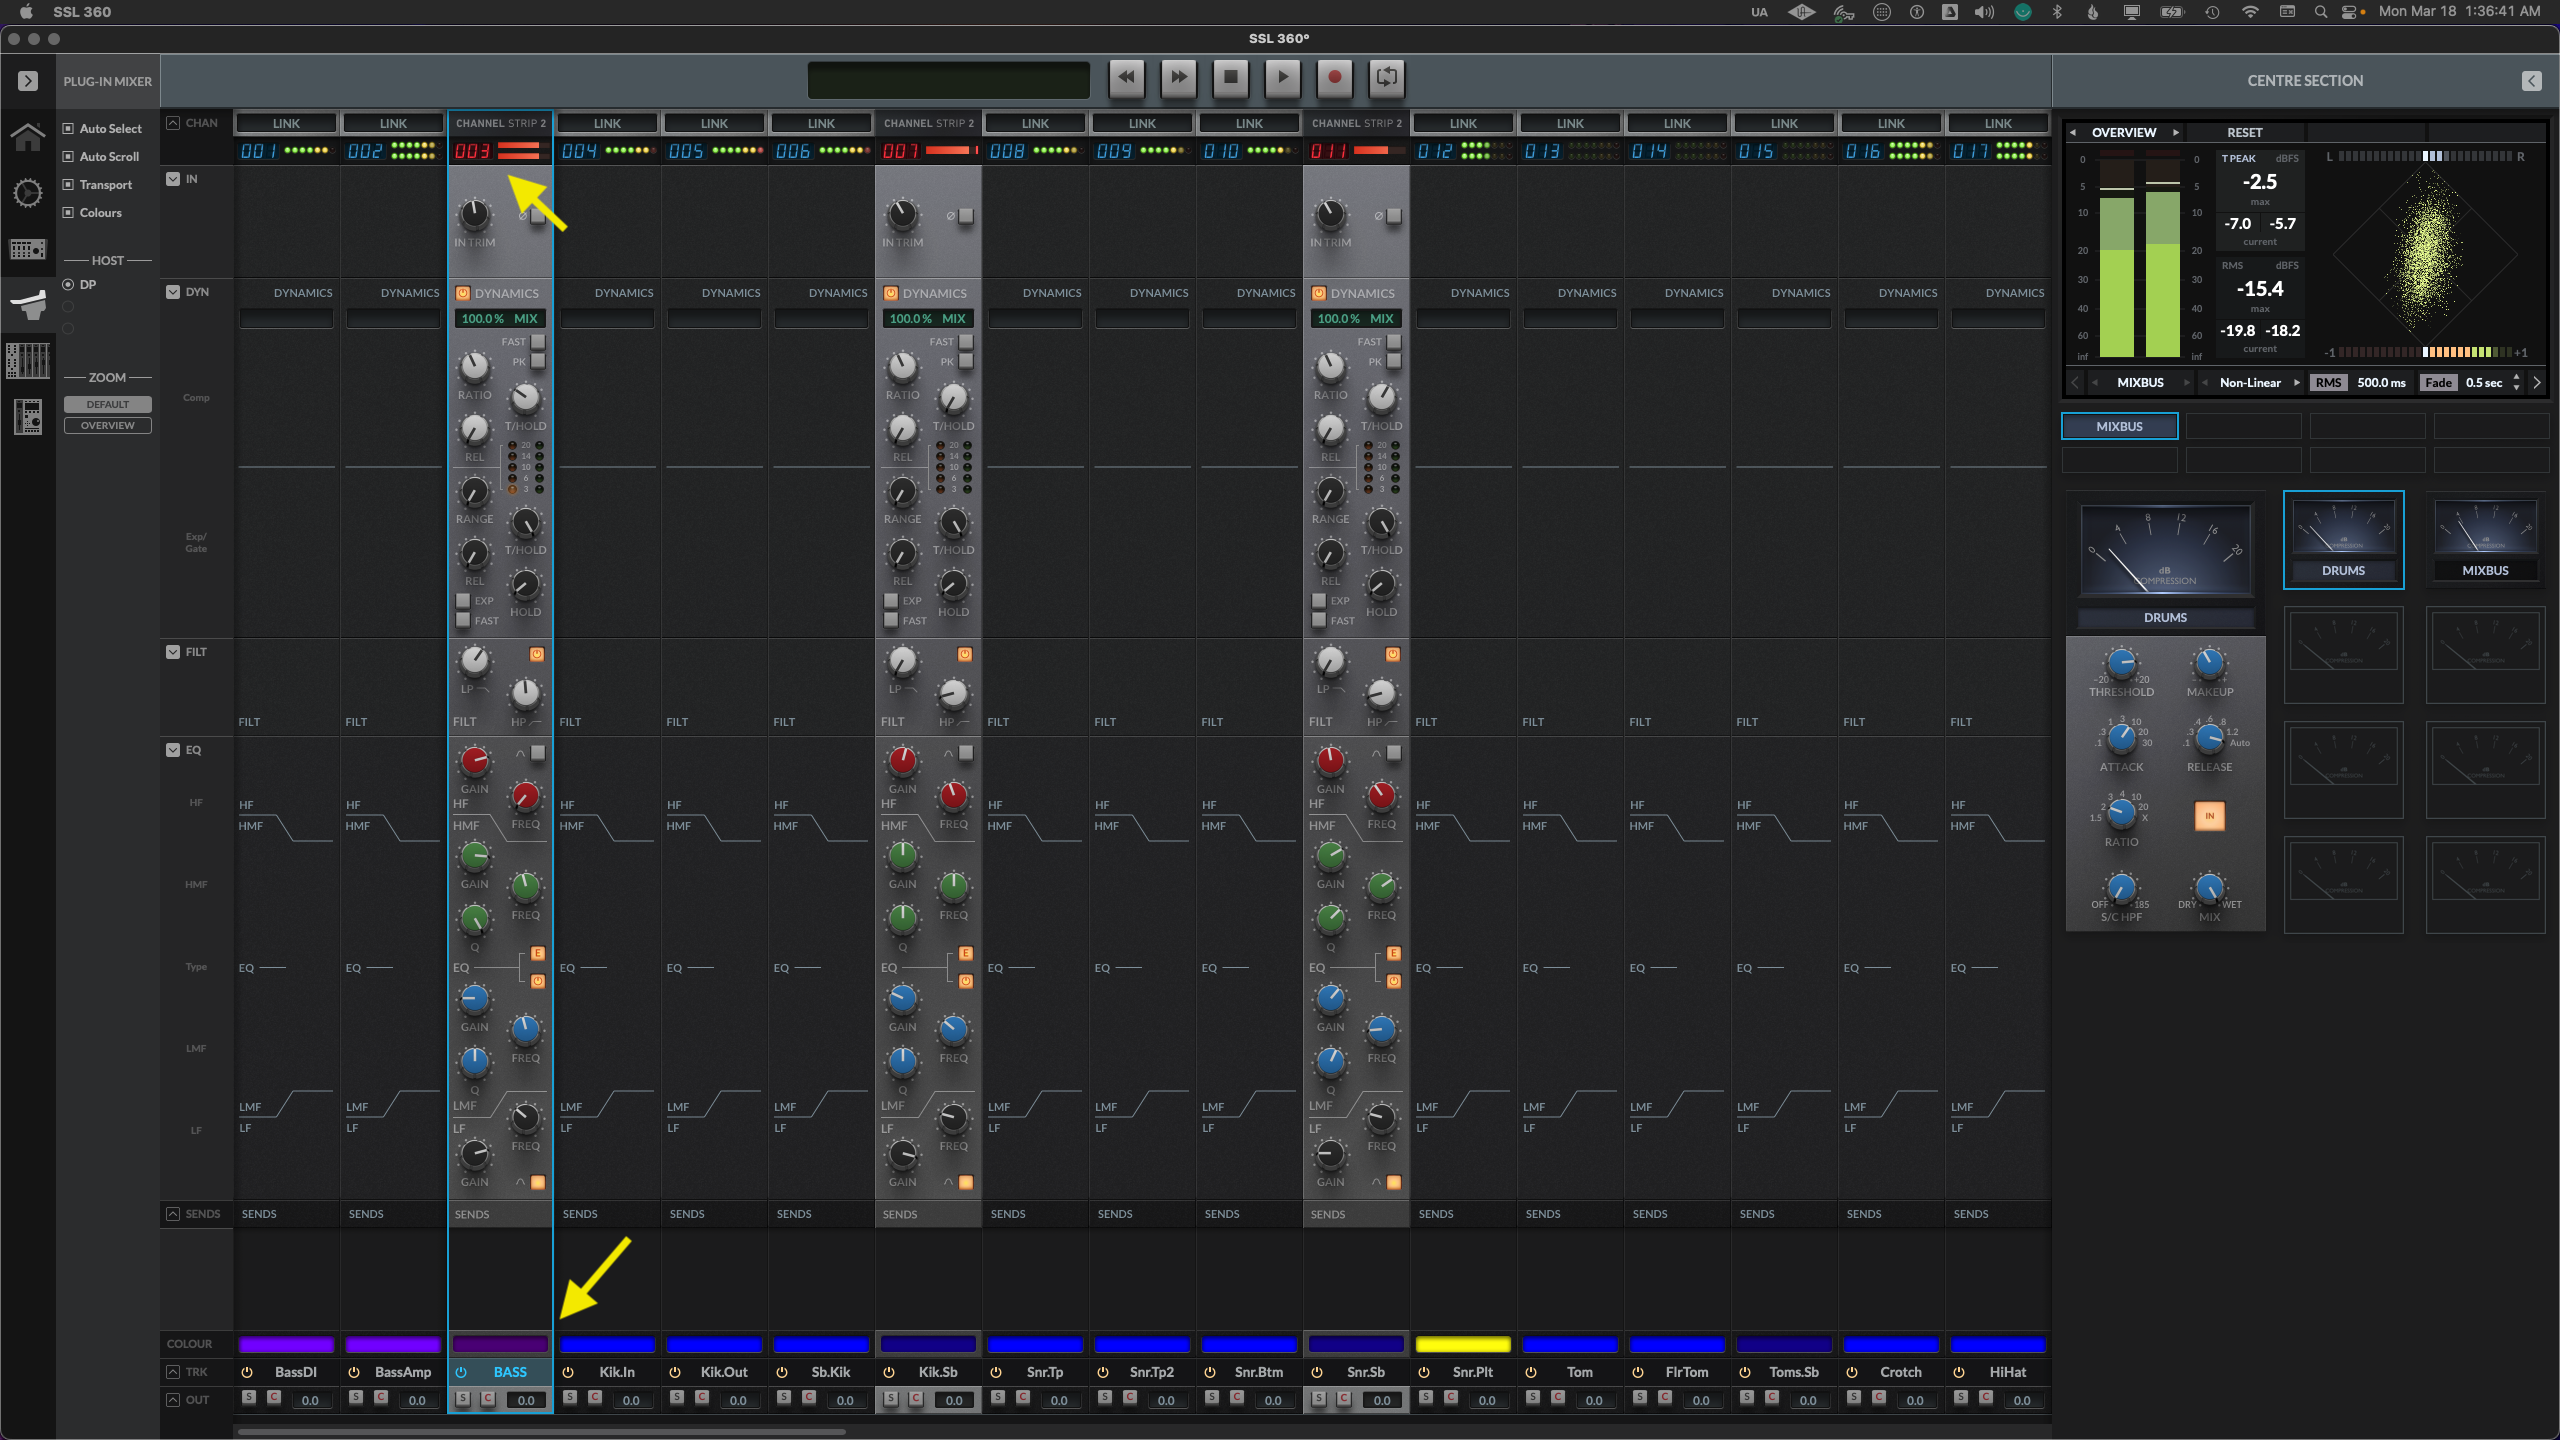Toggle EQ E-type button on BASS channel
This screenshot has width=2560, height=1440.
[537, 953]
